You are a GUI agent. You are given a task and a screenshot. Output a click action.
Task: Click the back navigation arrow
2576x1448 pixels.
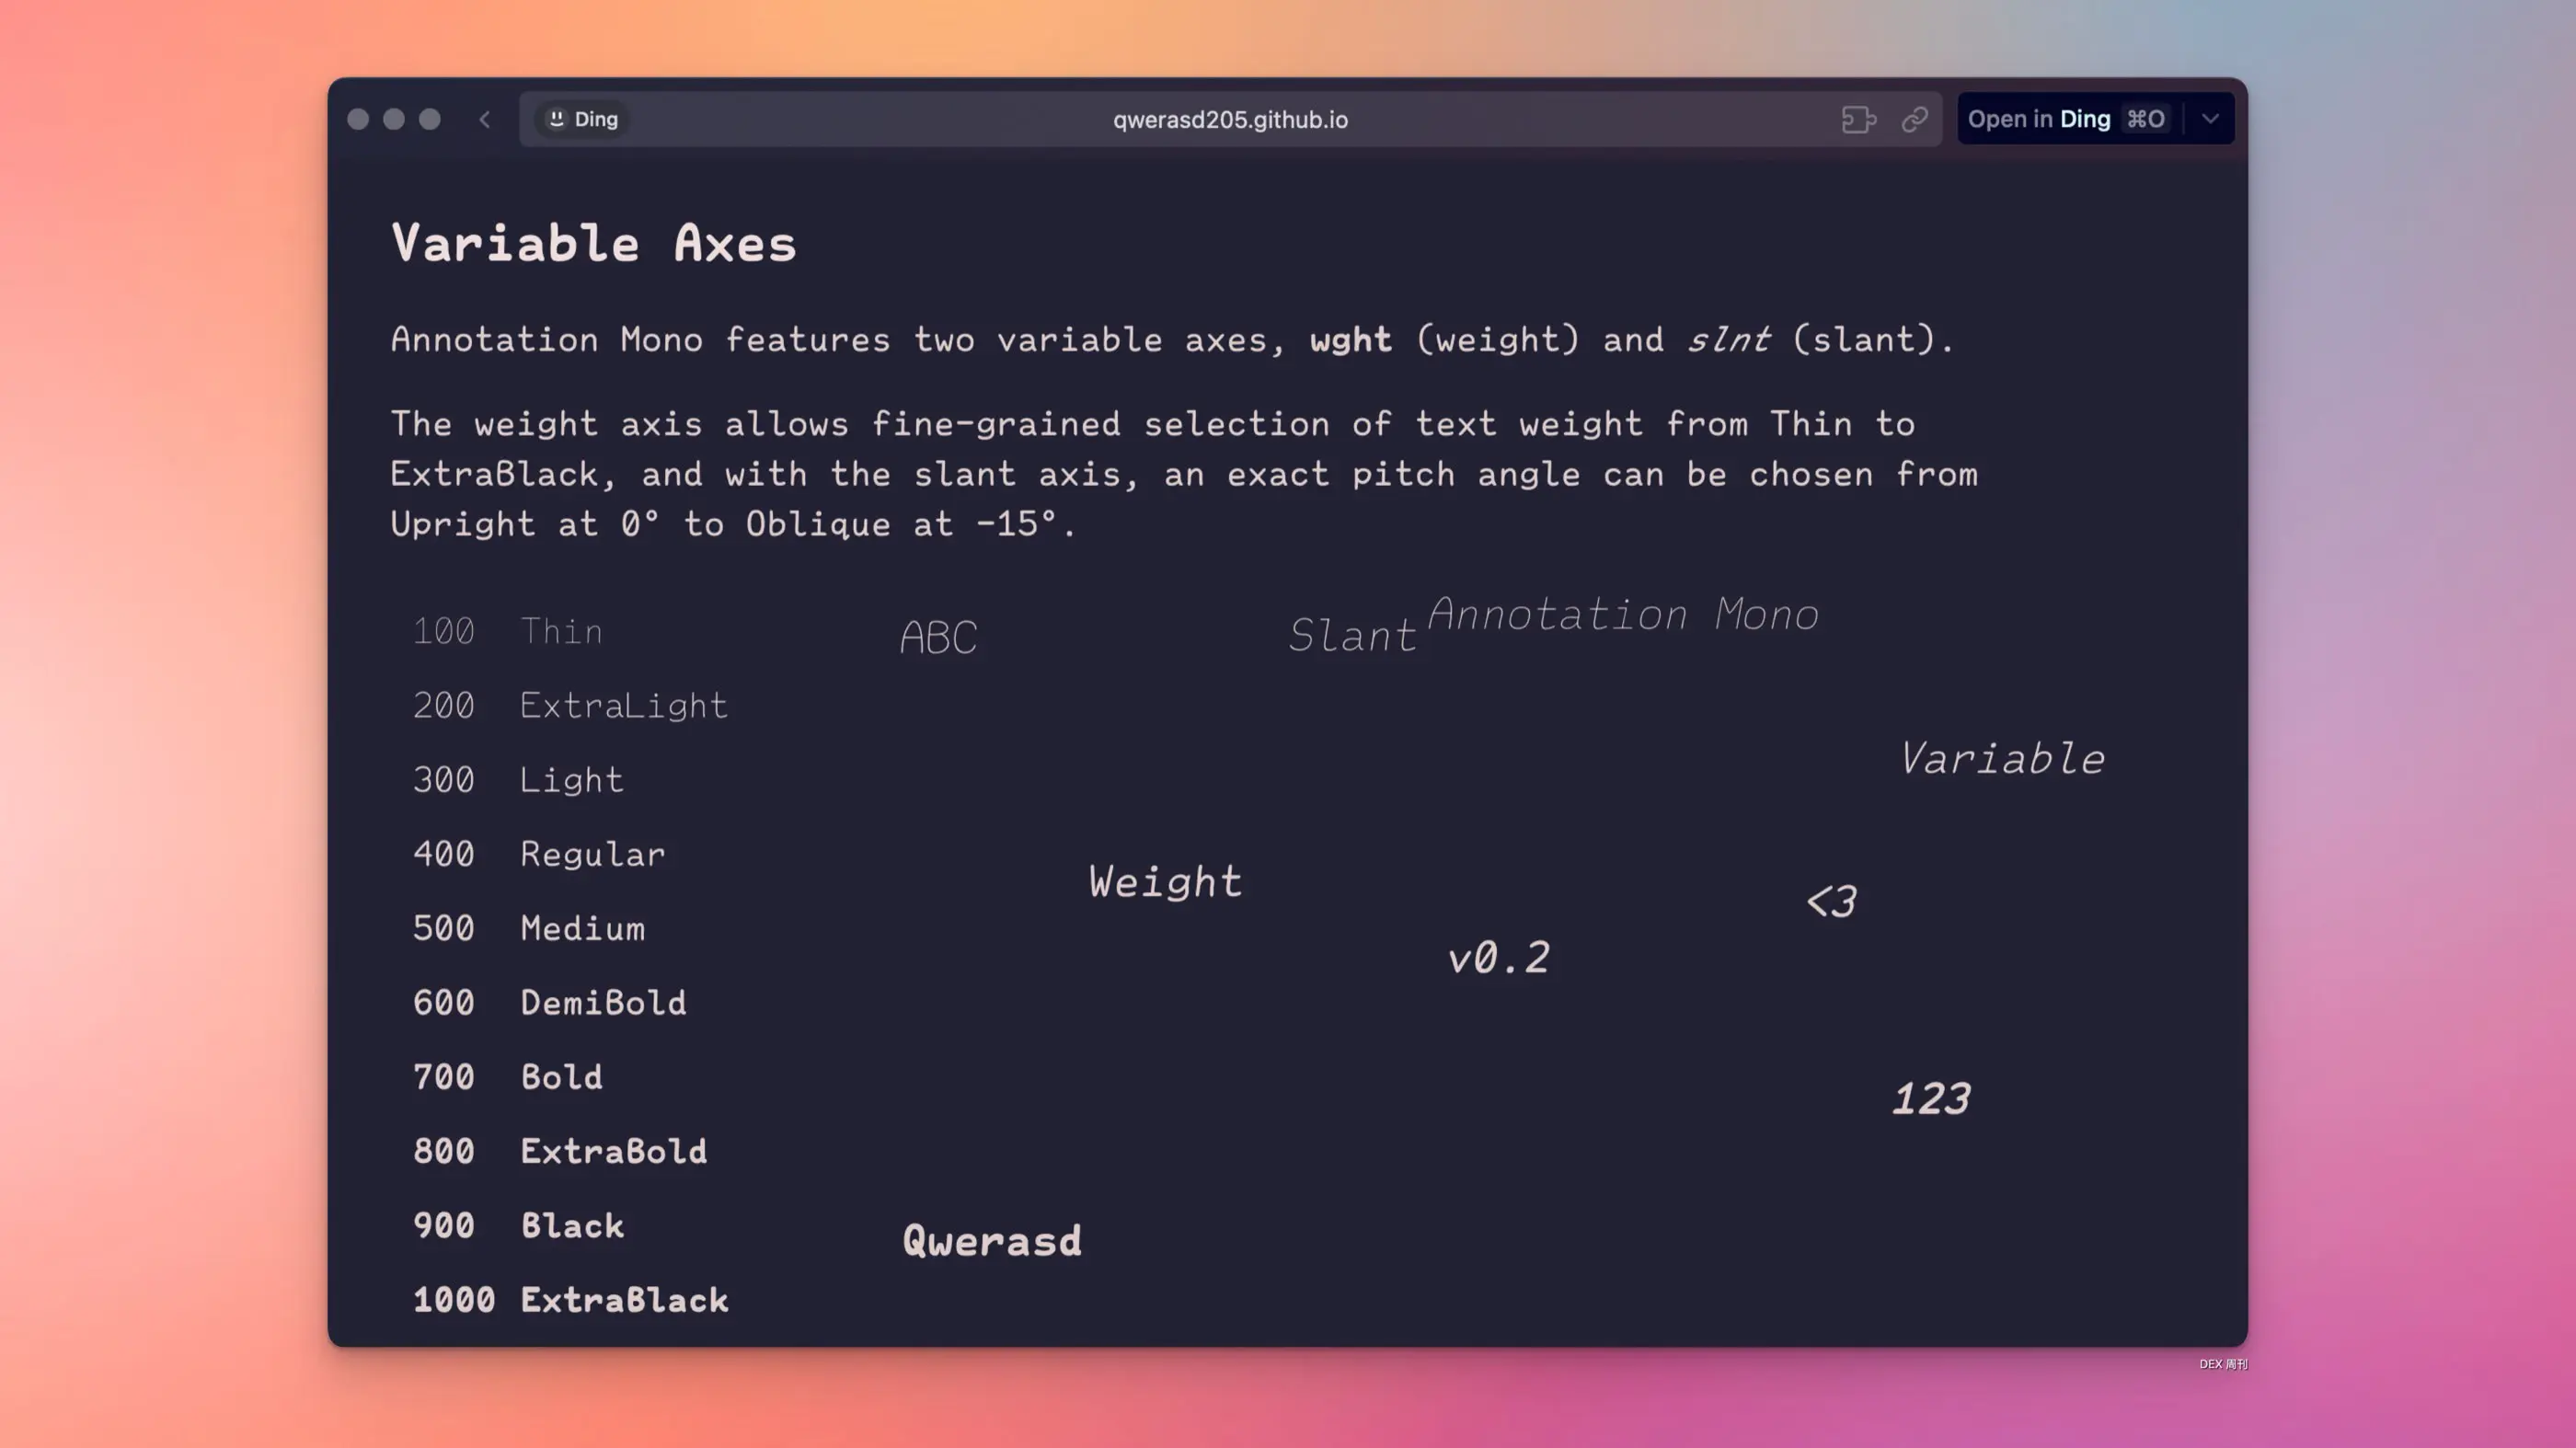[485, 120]
